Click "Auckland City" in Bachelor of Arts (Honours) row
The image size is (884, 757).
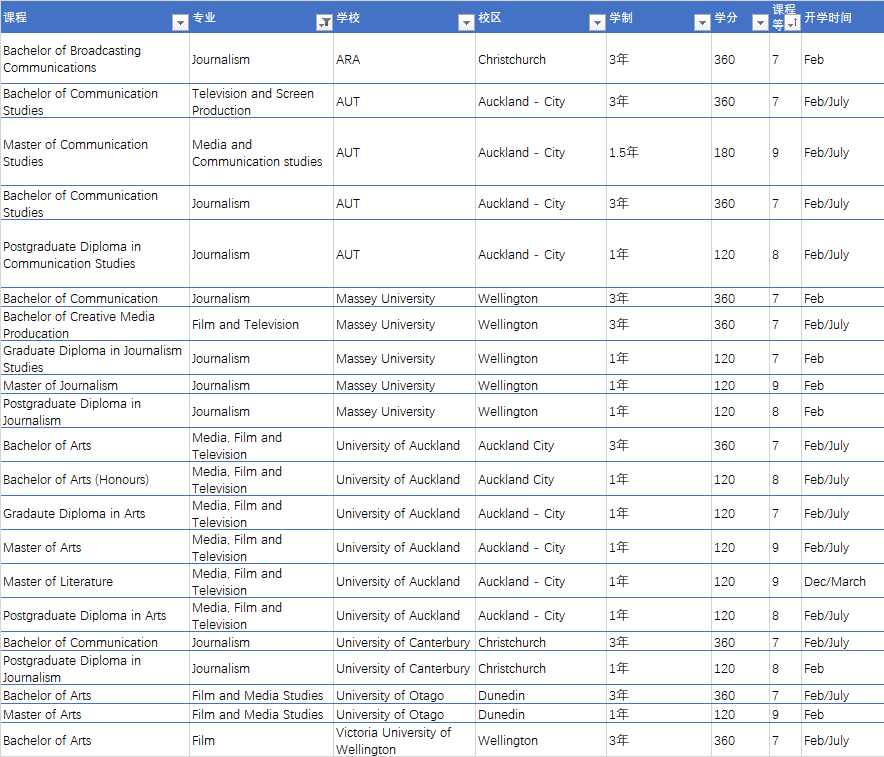click(541, 479)
